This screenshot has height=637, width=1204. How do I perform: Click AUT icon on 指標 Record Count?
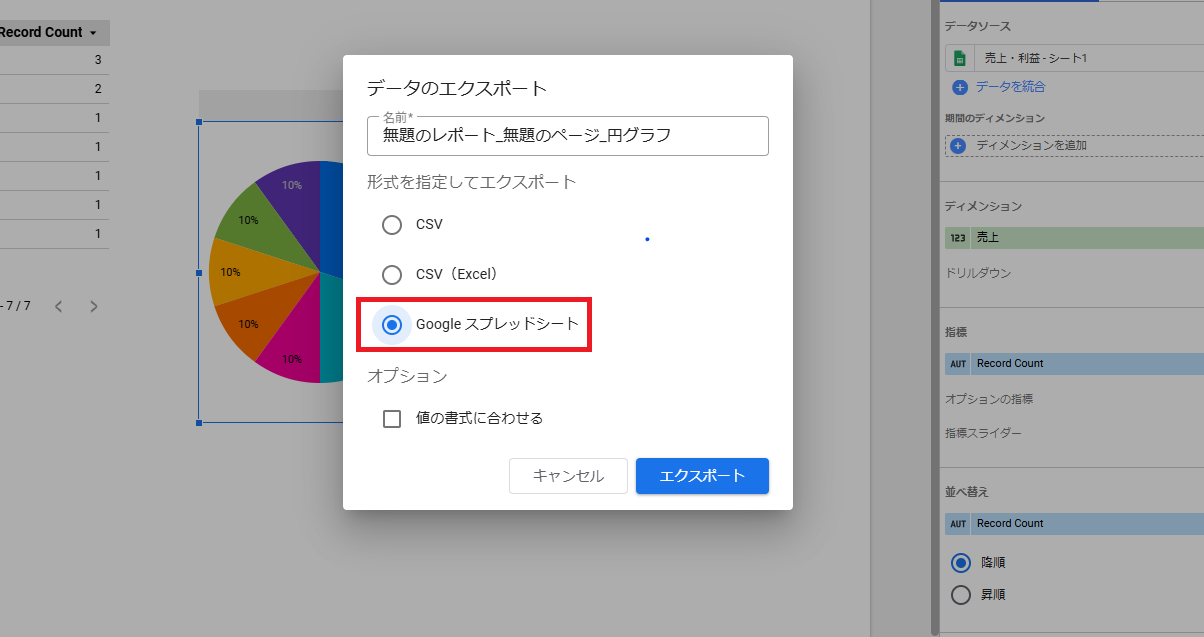click(958, 364)
